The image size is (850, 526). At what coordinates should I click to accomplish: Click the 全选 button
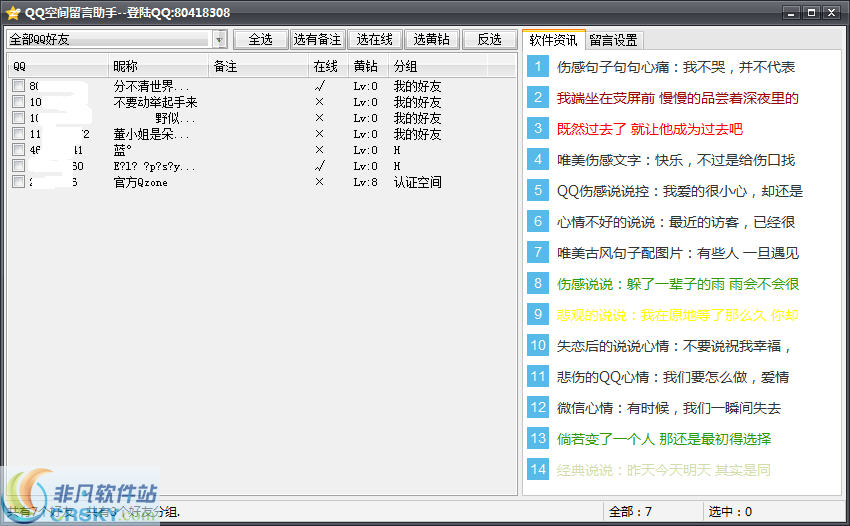[x=261, y=40]
